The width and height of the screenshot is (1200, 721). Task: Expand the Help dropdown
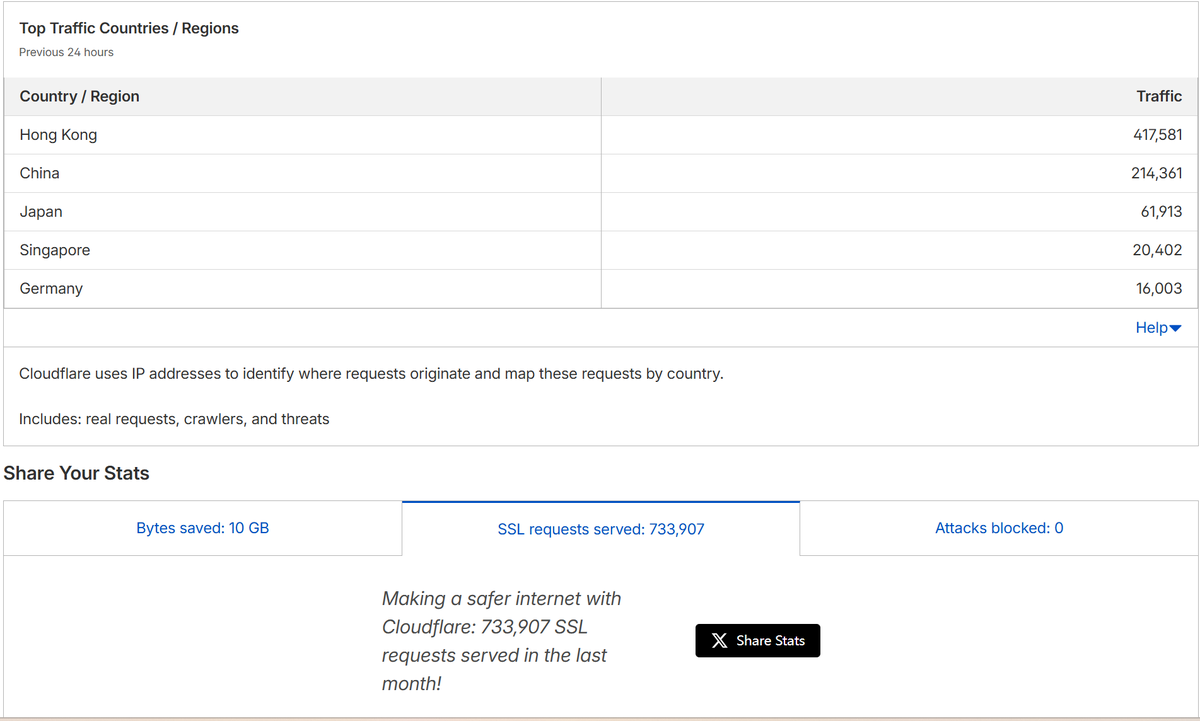click(x=1158, y=328)
